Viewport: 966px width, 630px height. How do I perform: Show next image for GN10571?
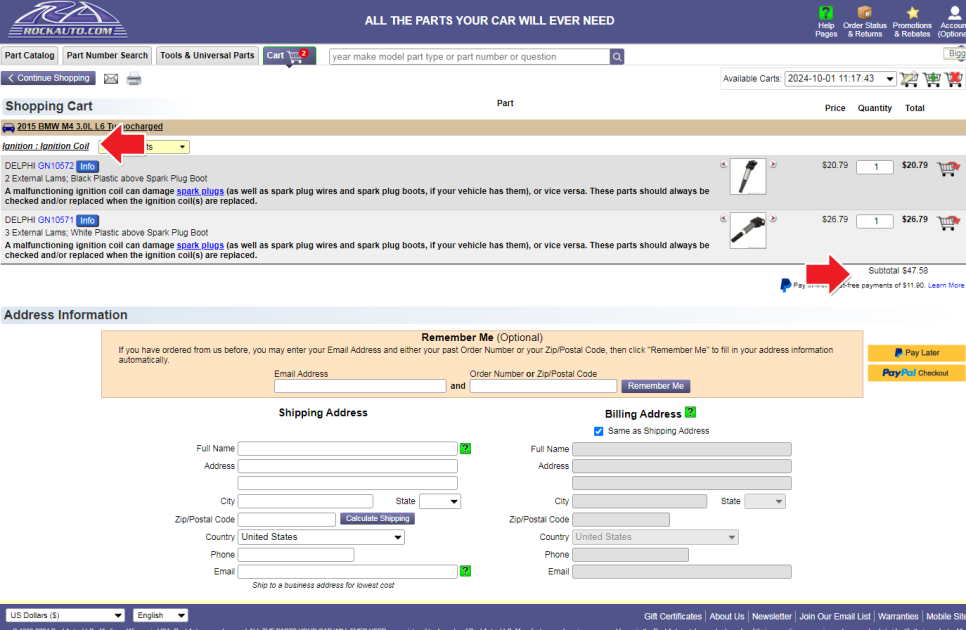pyautogui.click(x=773, y=219)
